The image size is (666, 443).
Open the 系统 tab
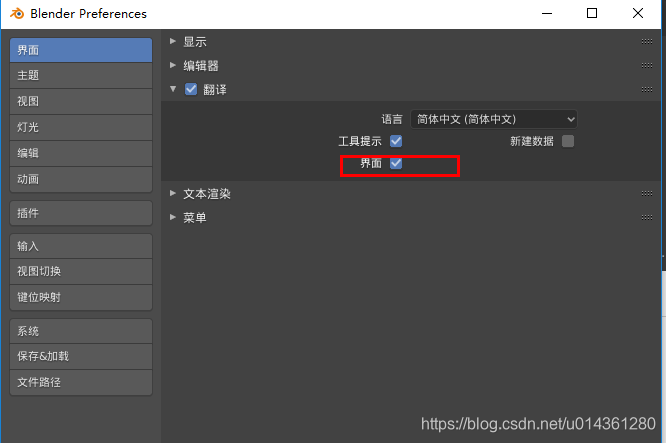pyautogui.click(x=81, y=331)
